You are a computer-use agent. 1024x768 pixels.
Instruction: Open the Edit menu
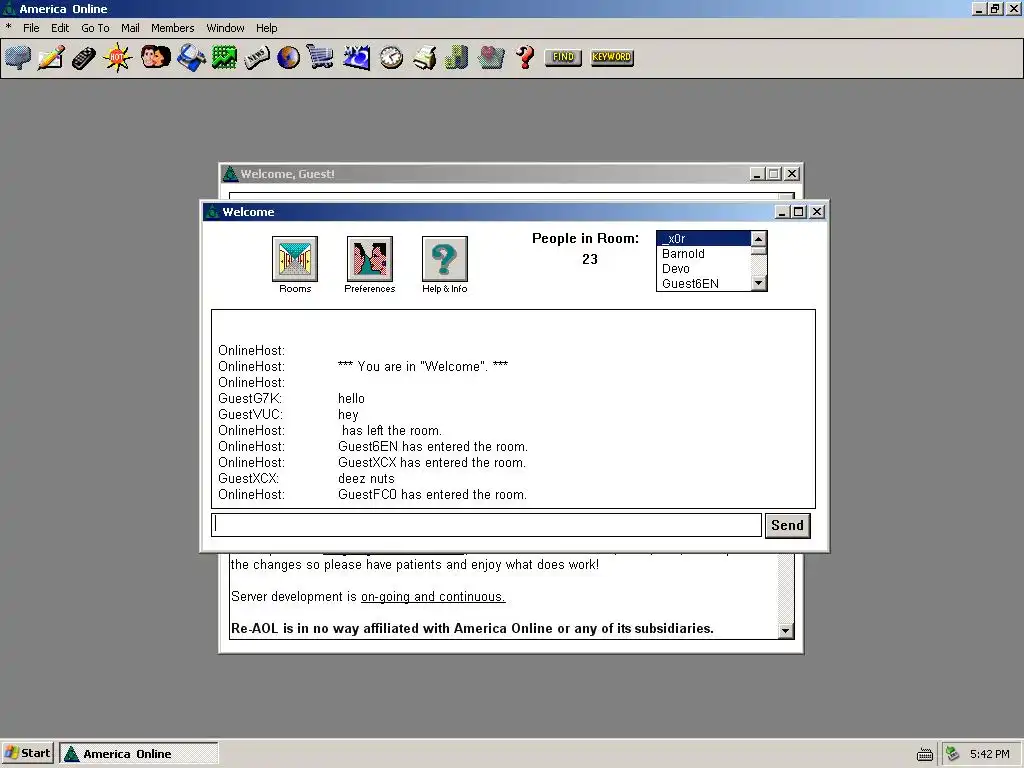coord(60,28)
